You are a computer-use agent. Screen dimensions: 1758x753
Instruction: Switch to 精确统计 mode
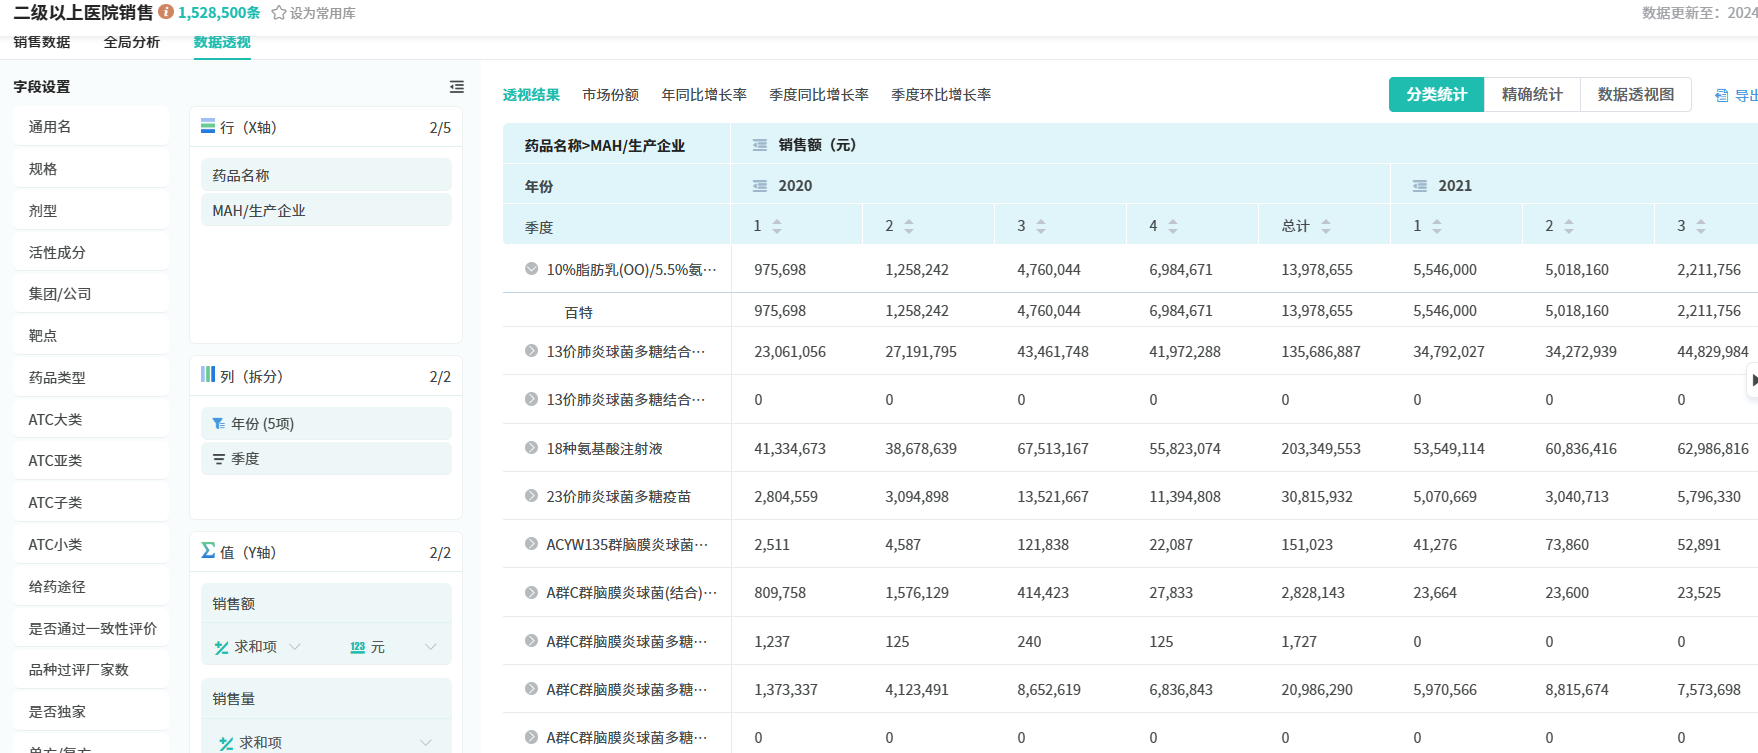(x=1532, y=94)
